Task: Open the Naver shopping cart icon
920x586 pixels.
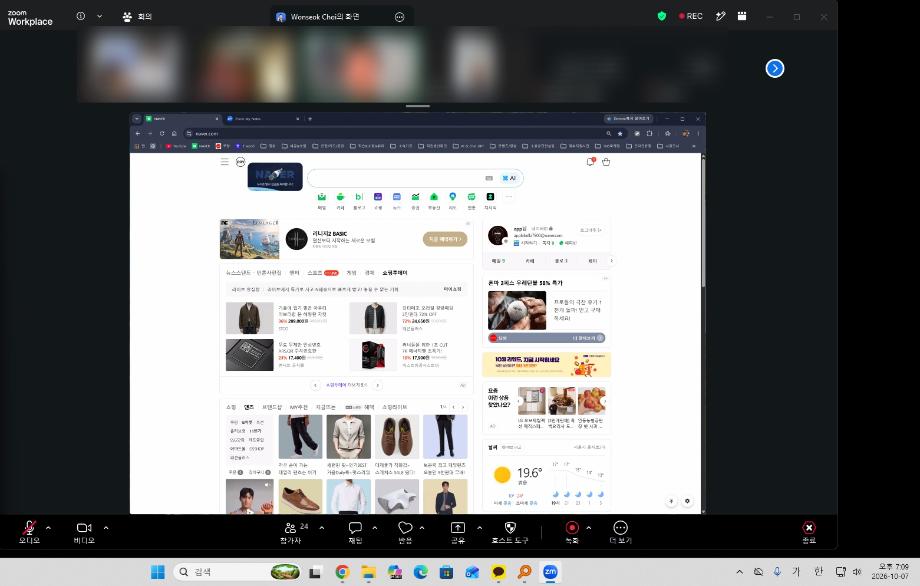Action: pyautogui.click(x=606, y=162)
